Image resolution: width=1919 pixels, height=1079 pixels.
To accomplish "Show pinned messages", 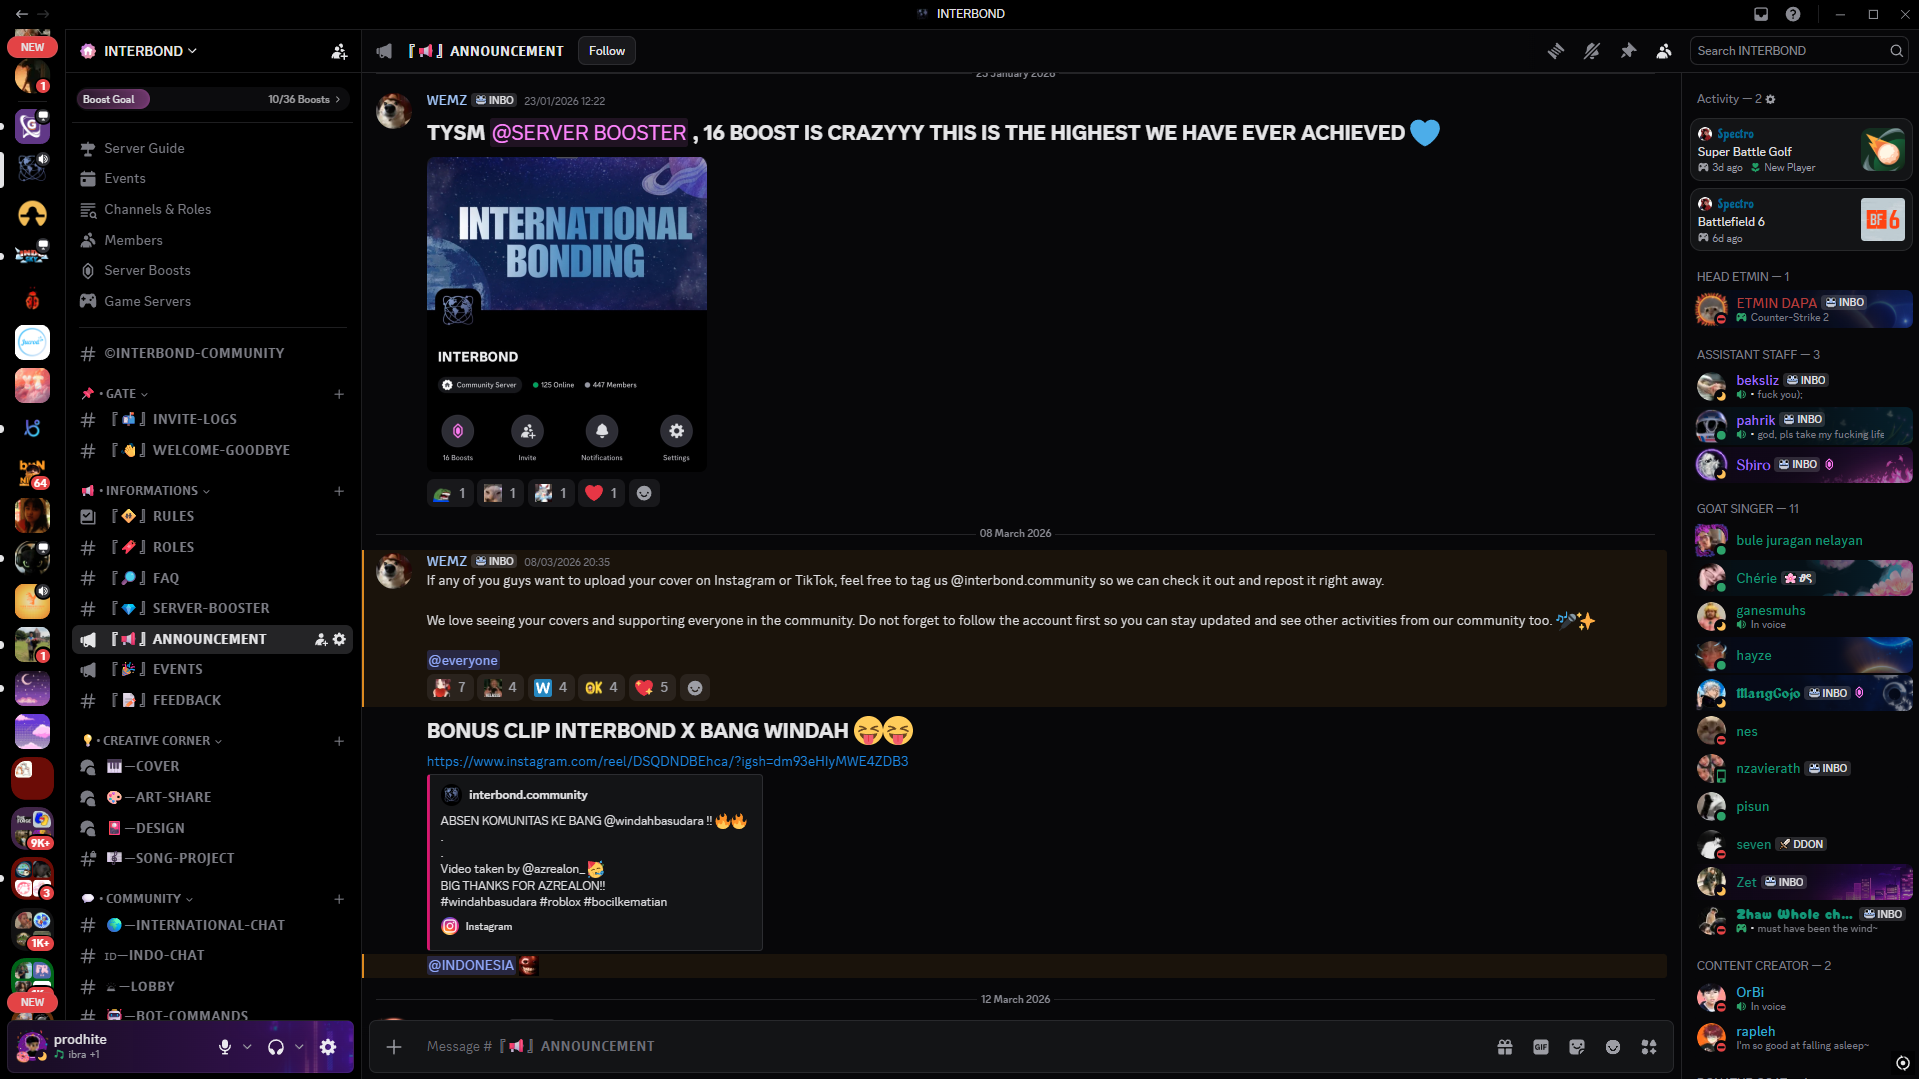I will coord(1628,51).
